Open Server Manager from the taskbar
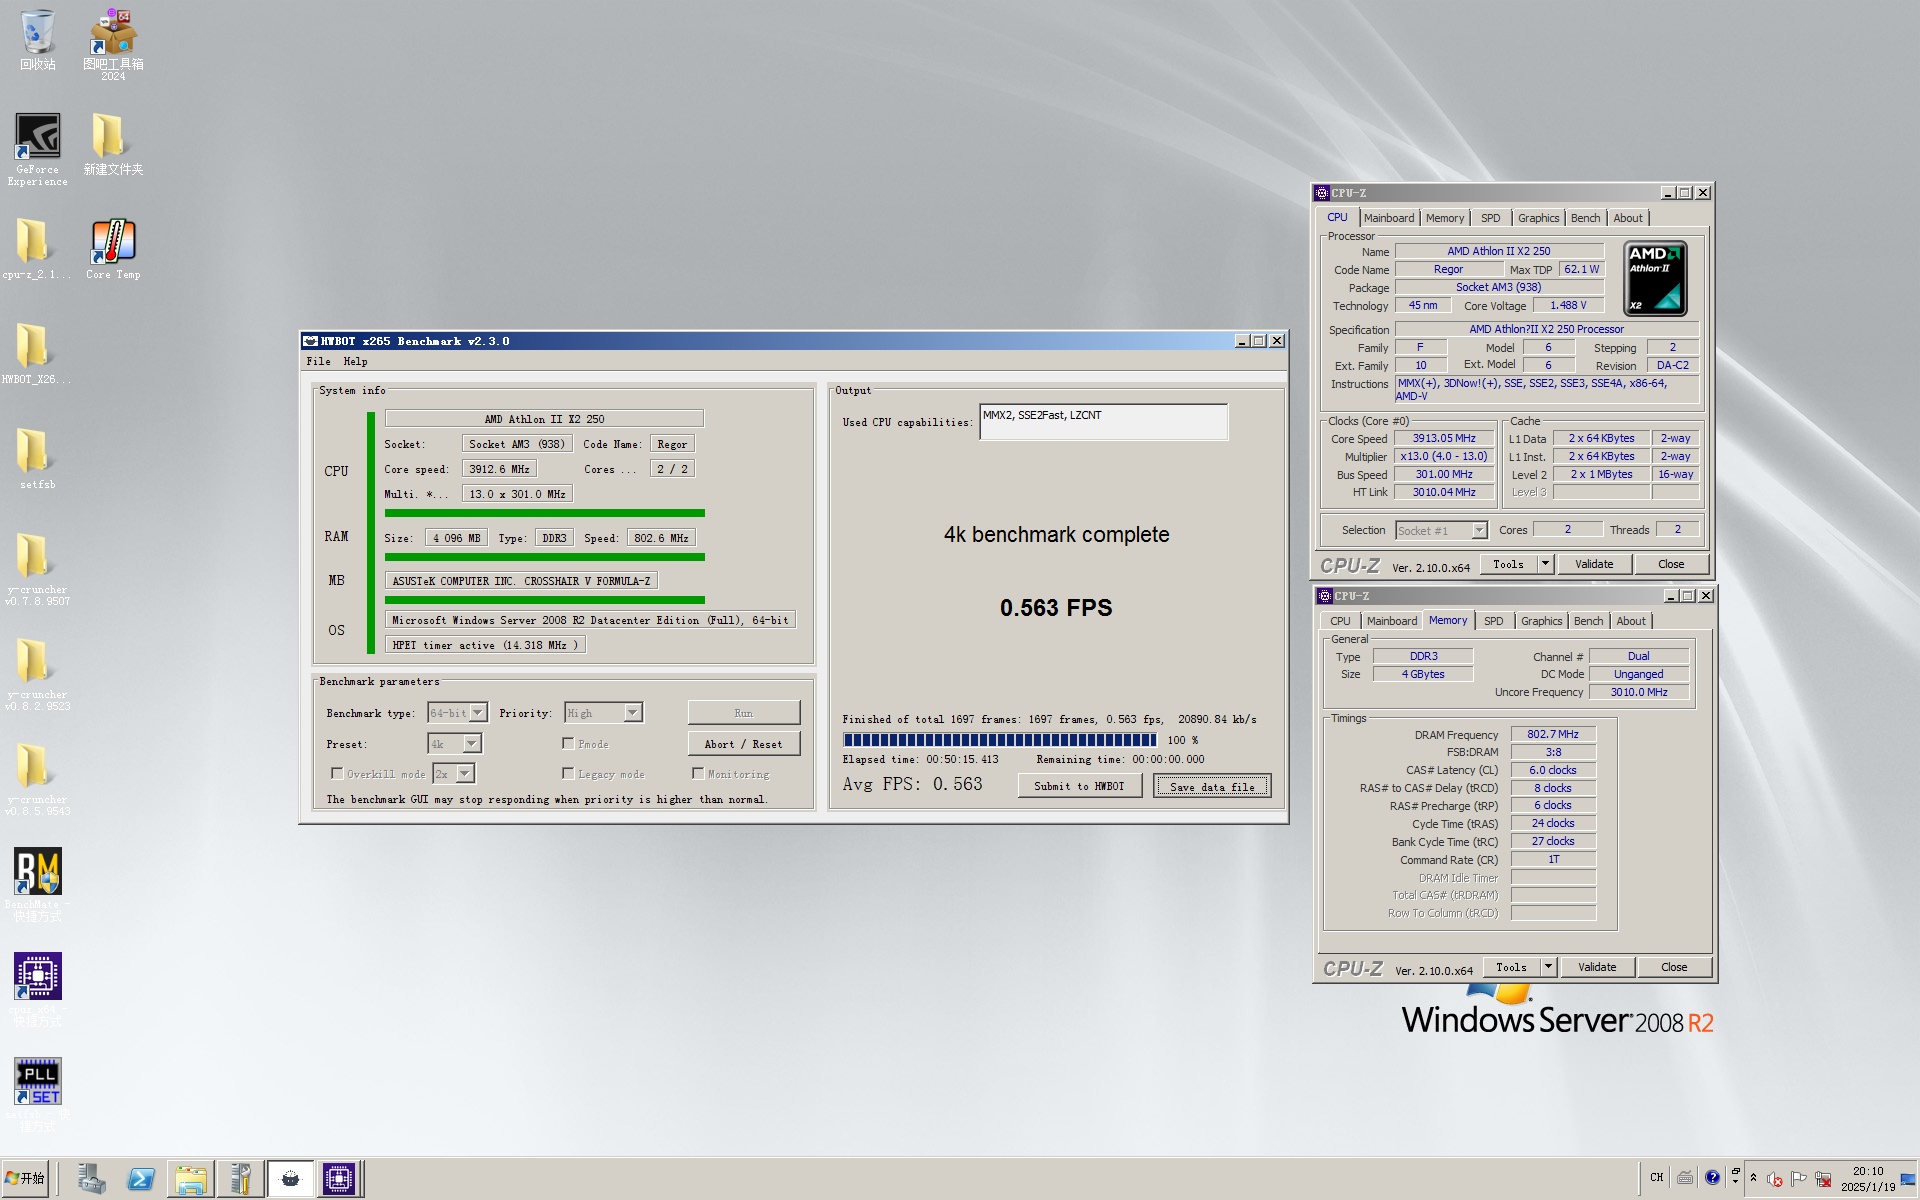The image size is (1920, 1200). click(91, 1179)
